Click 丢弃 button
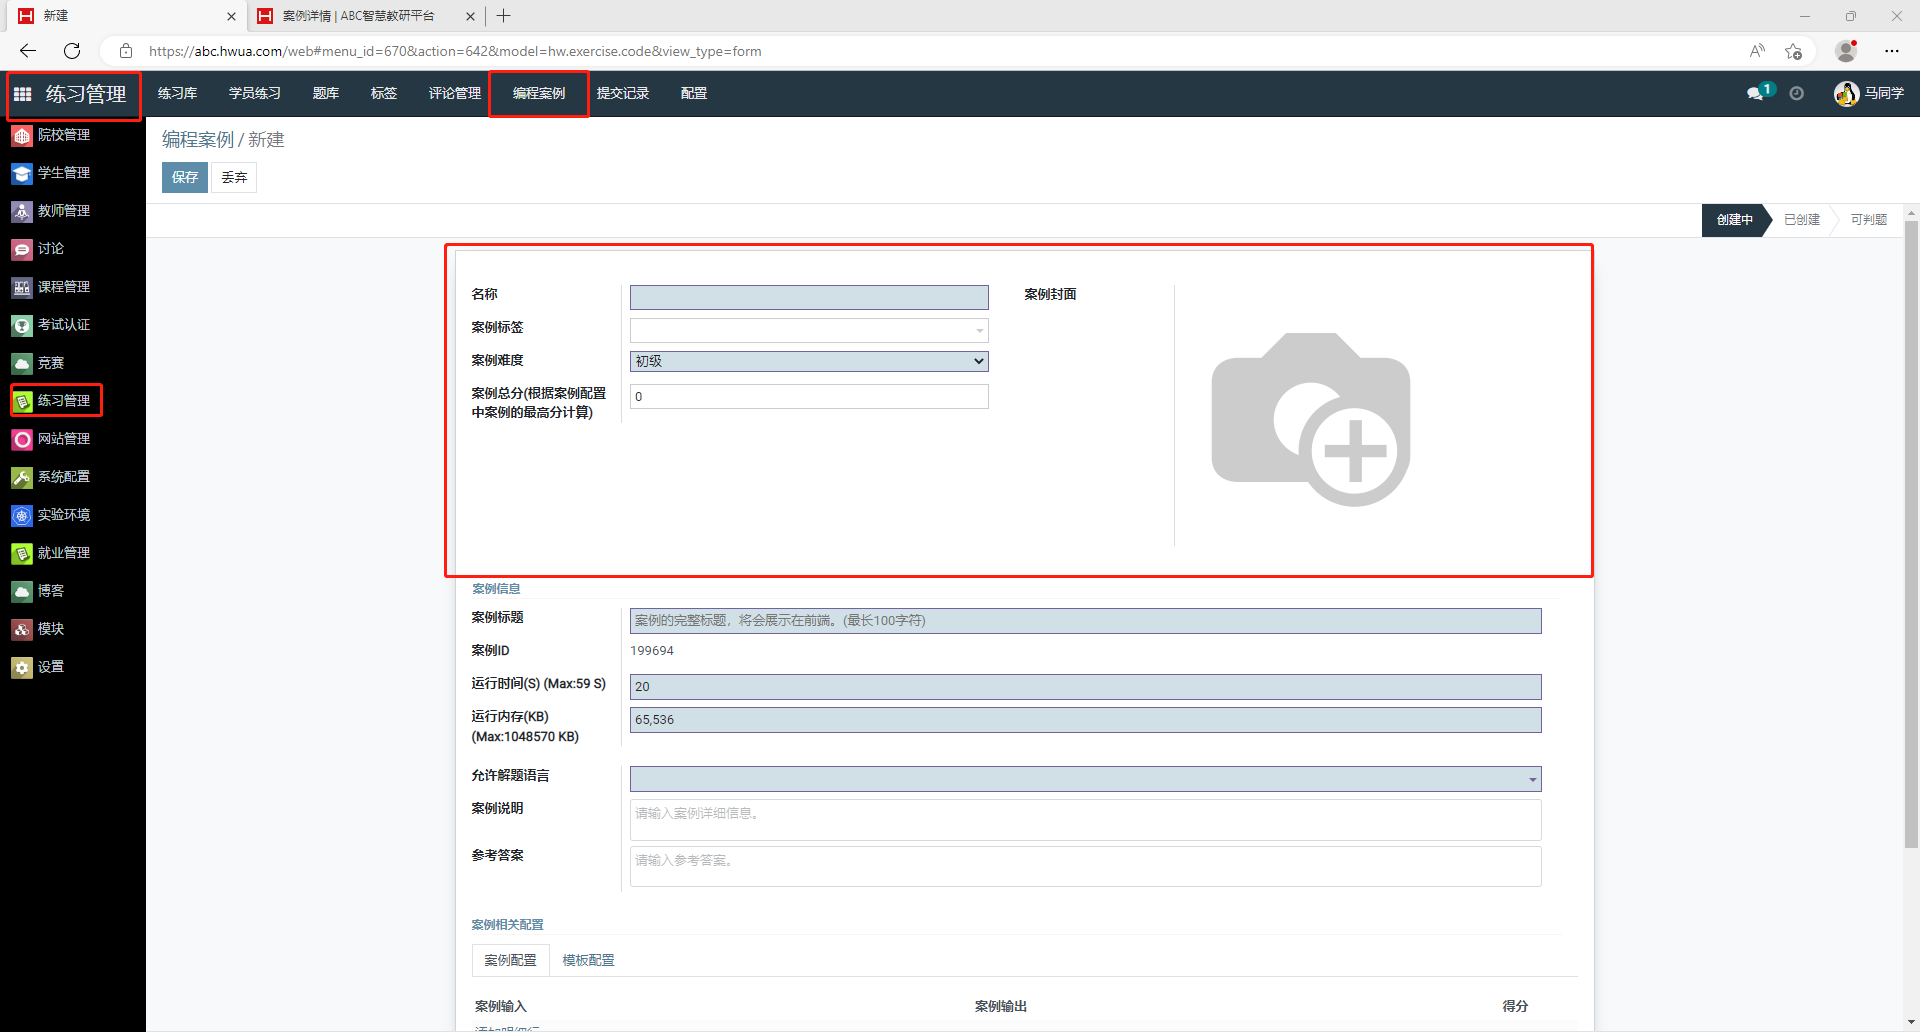 (234, 177)
